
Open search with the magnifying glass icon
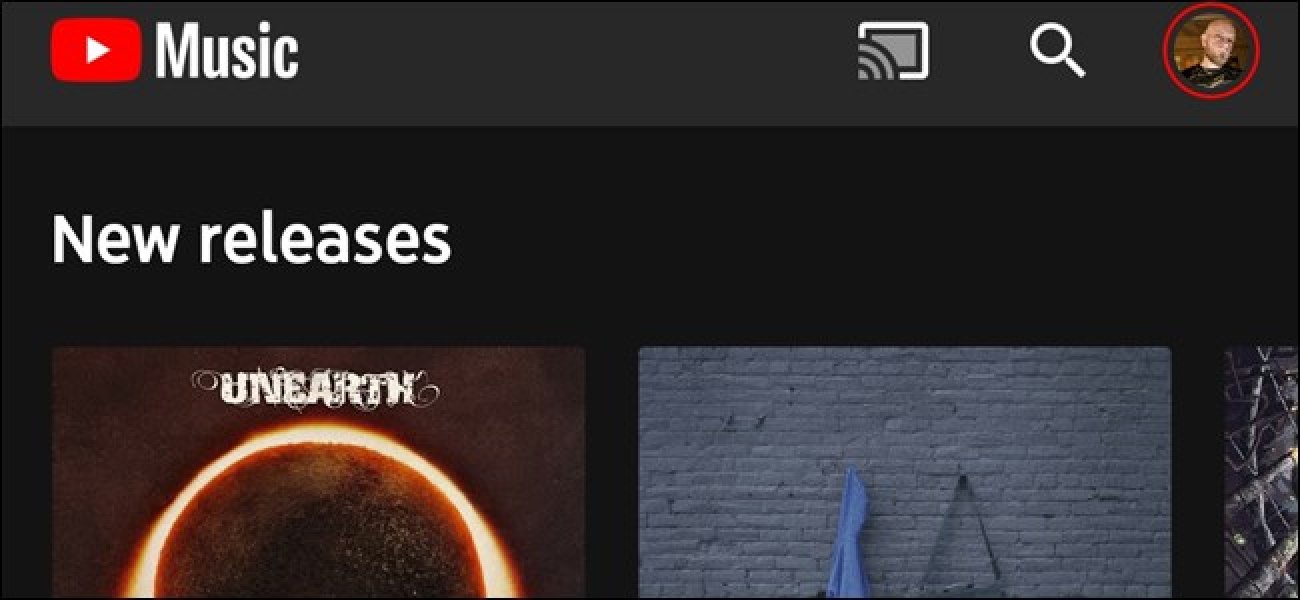coord(1058,50)
